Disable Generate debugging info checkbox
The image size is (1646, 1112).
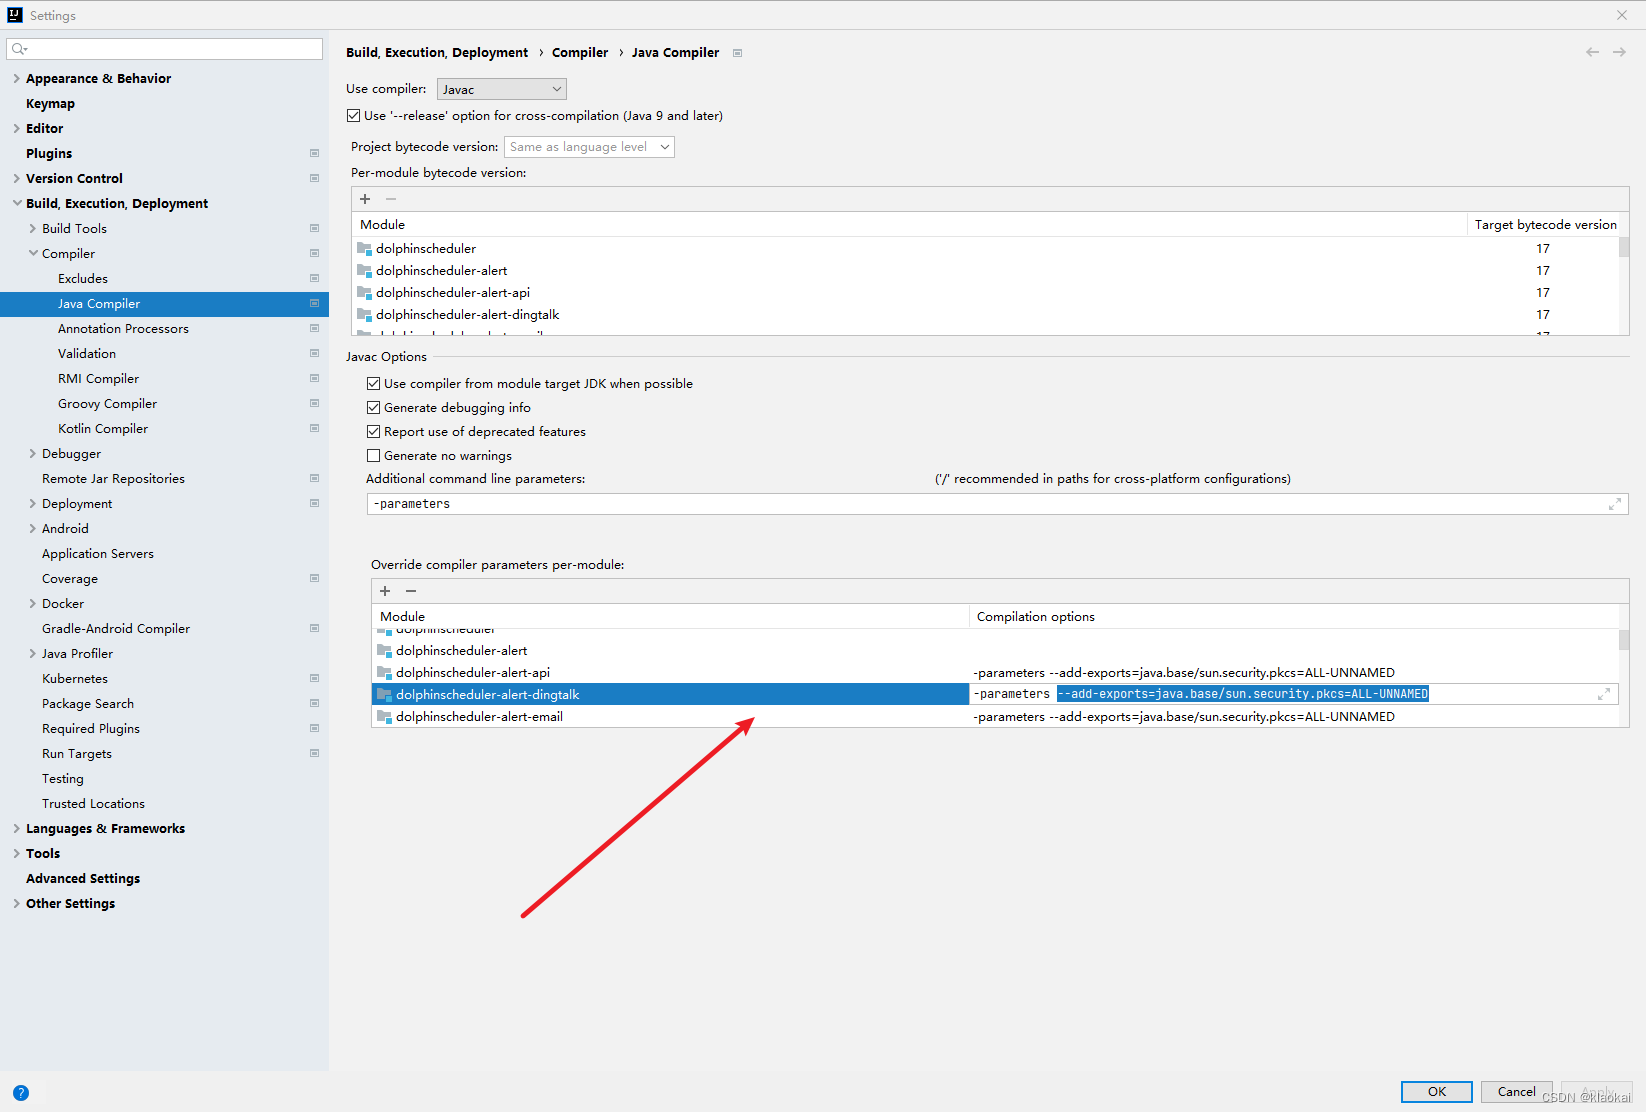click(374, 408)
